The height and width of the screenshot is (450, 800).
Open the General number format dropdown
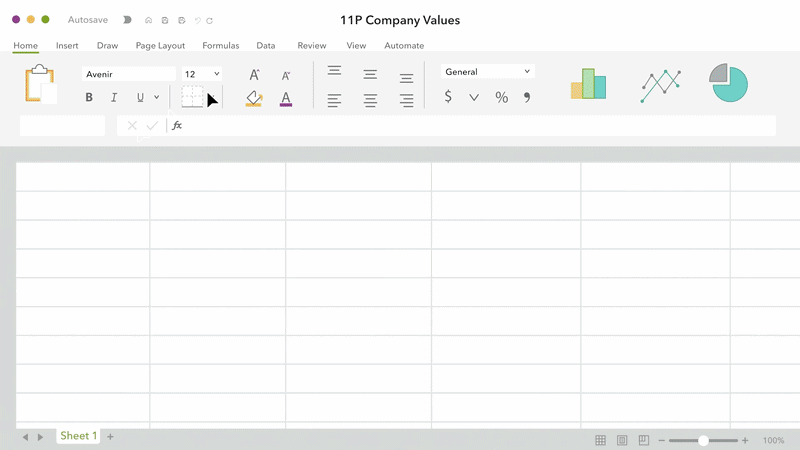[487, 71]
